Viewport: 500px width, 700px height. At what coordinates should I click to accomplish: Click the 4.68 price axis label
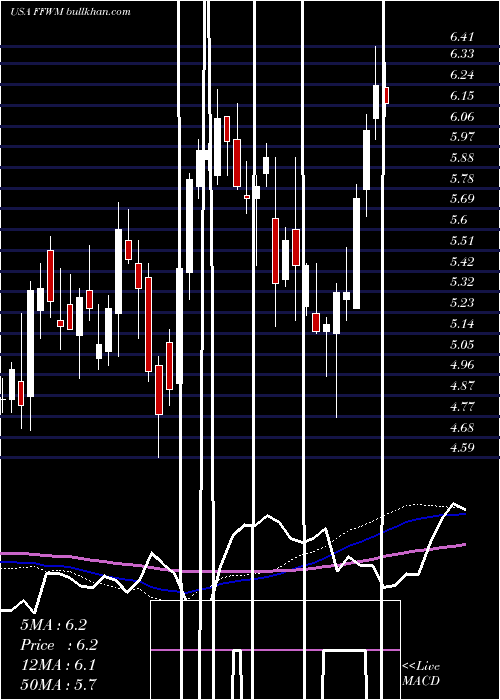(462, 428)
